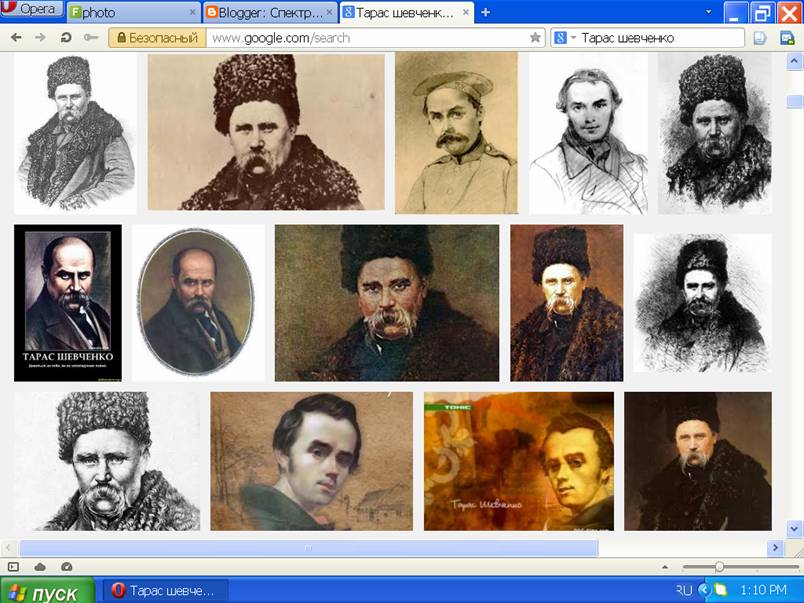This screenshot has height=603, width=804.
Task: Open the sketch of a man in a soldier's cap
Action: 456,133
